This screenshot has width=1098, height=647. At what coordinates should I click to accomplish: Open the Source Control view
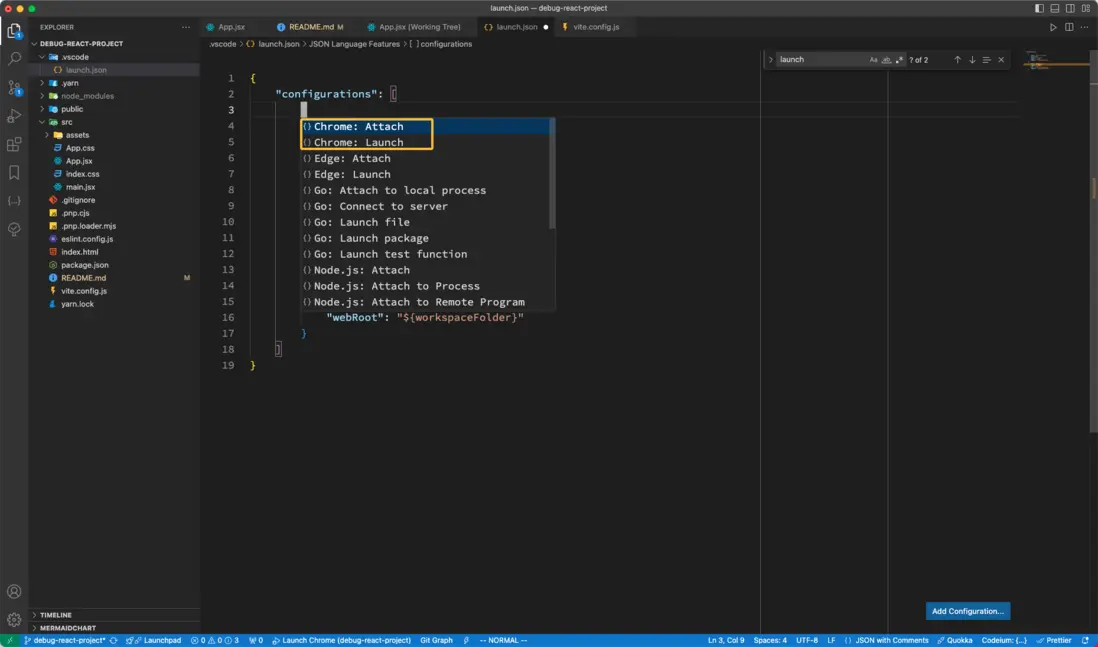click(14, 88)
